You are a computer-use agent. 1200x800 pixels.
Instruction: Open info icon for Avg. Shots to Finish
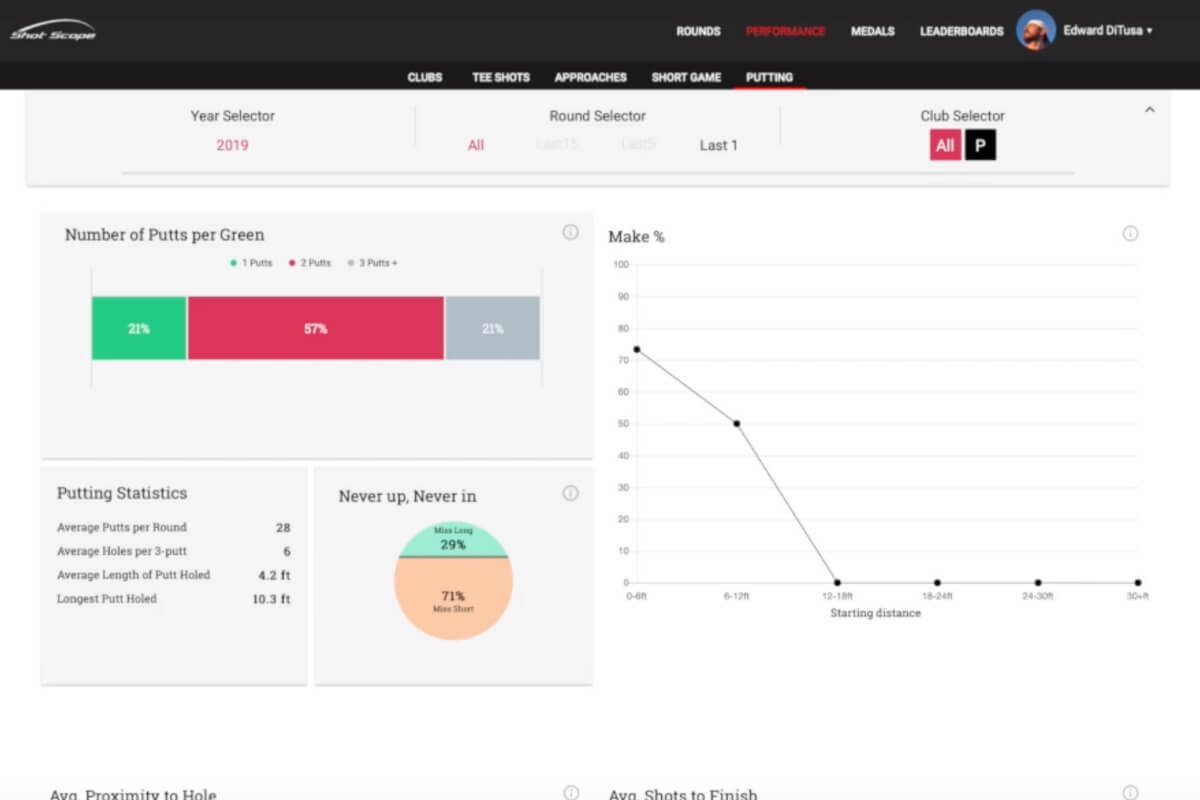[x=1130, y=792]
